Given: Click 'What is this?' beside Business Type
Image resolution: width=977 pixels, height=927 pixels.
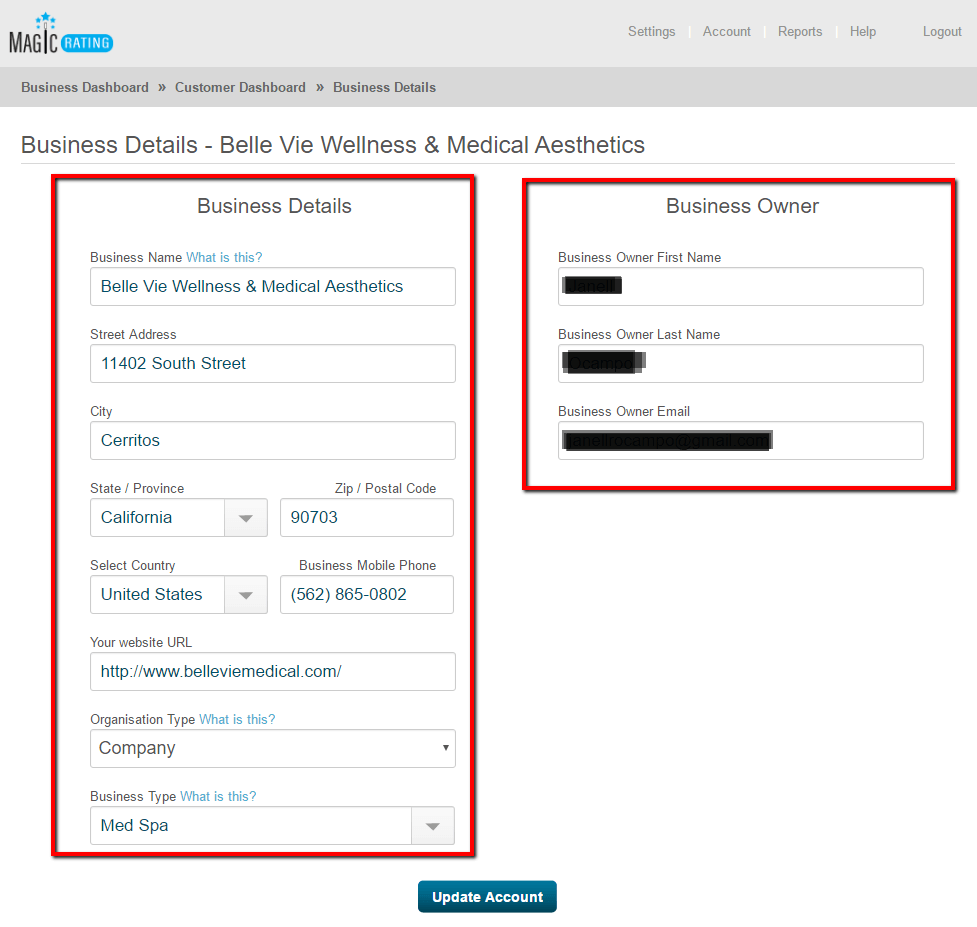Looking at the screenshot, I should pos(218,796).
